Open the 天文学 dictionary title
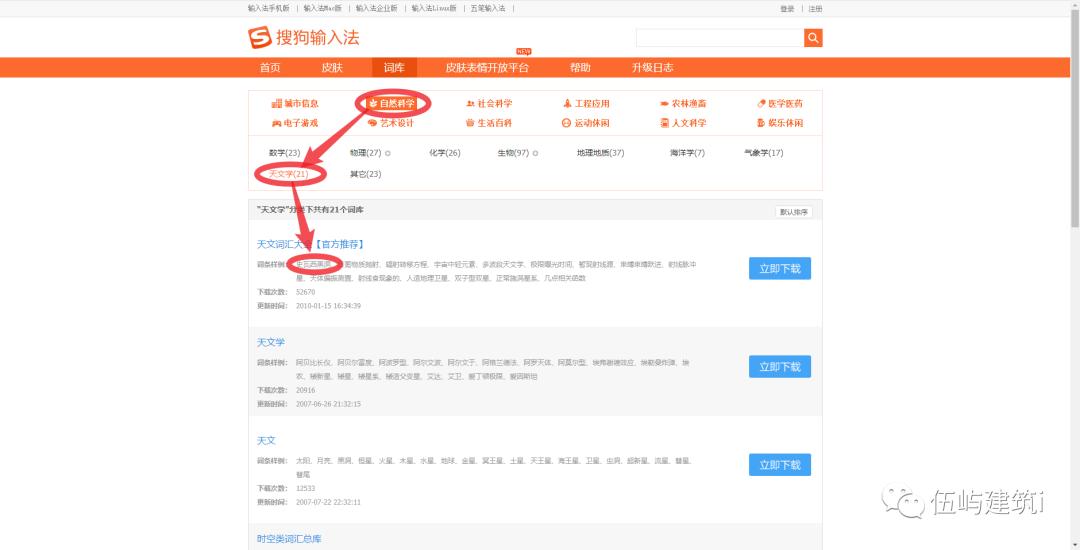 (x=271, y=342)
